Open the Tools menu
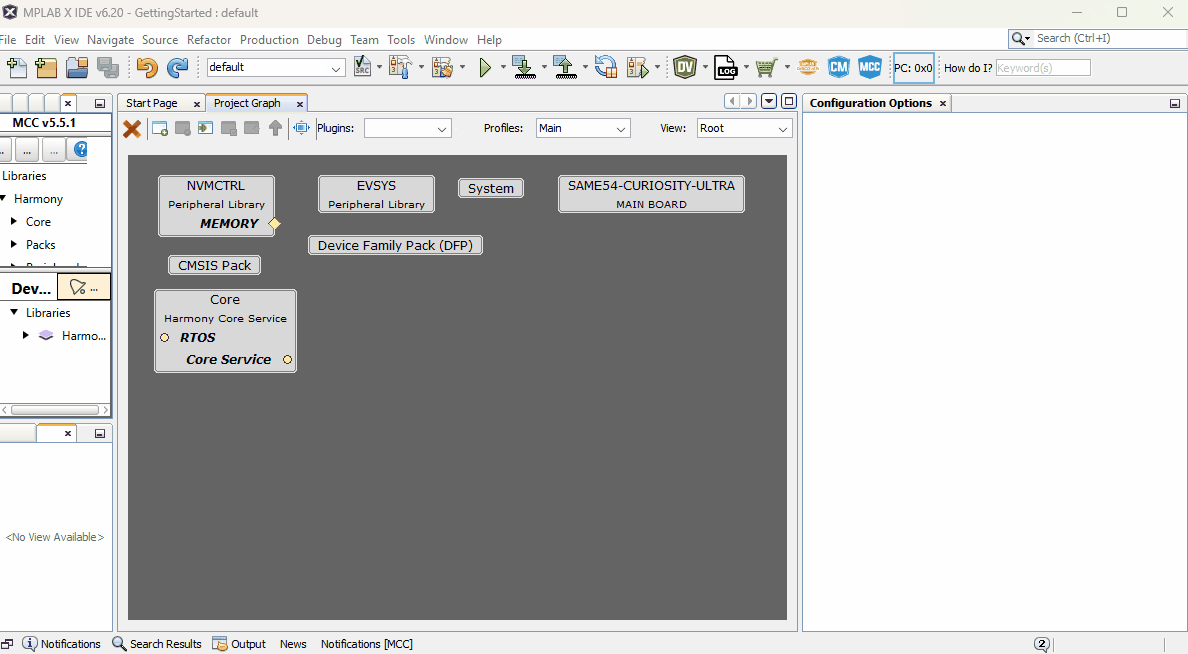This screenshot has width=1188, height=654. (x=401, y=39)
